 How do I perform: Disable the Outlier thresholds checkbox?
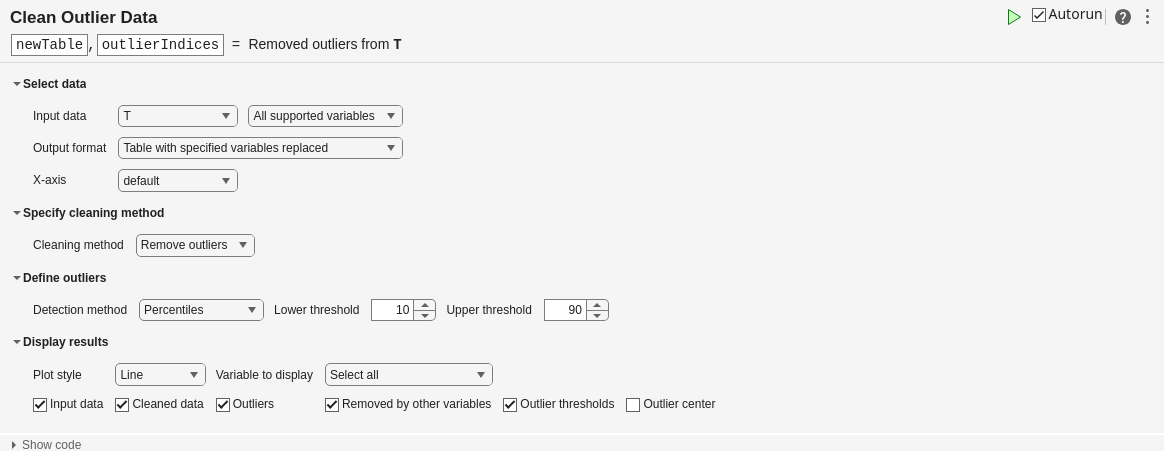tap(510, 405)
